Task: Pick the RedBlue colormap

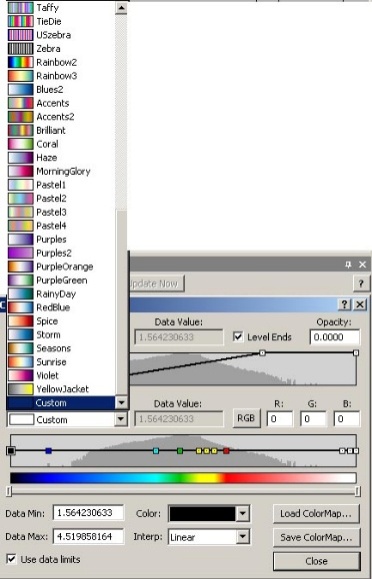Action: tap(61, 308)
